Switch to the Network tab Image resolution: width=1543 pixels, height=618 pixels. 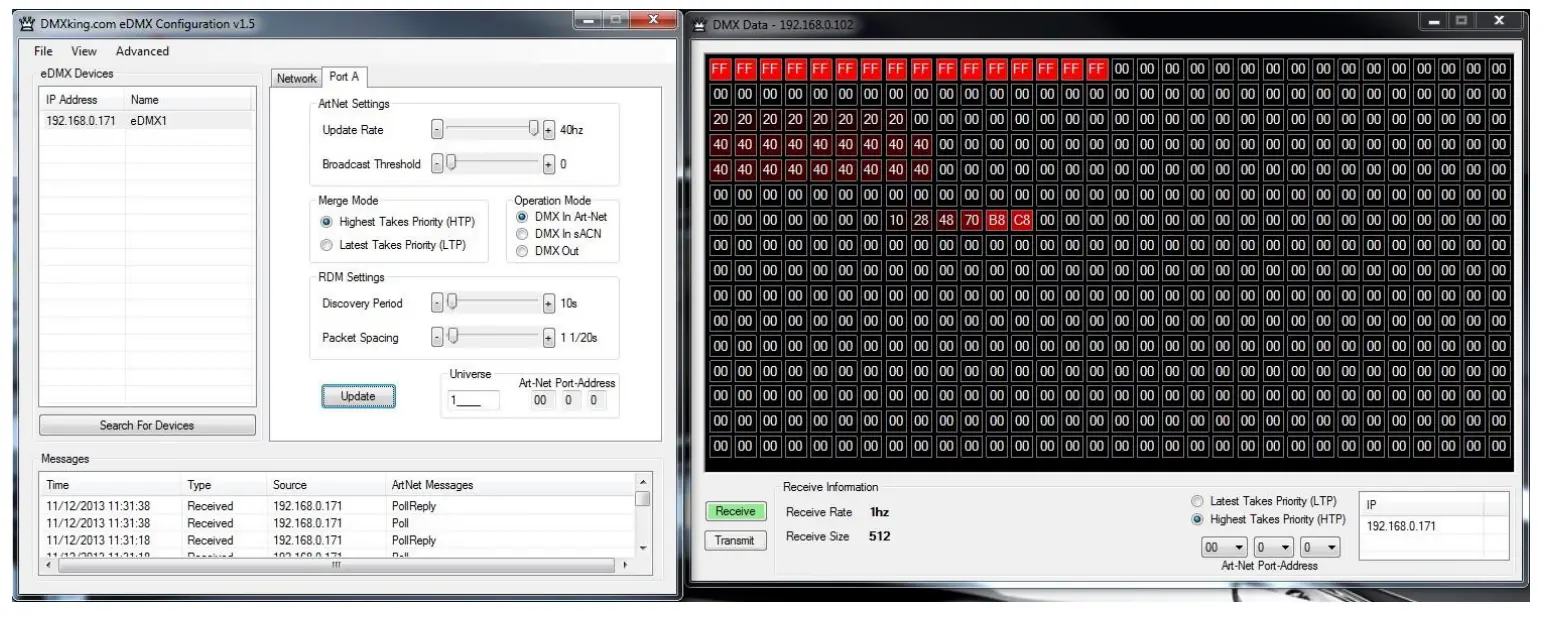coord(296,78)
